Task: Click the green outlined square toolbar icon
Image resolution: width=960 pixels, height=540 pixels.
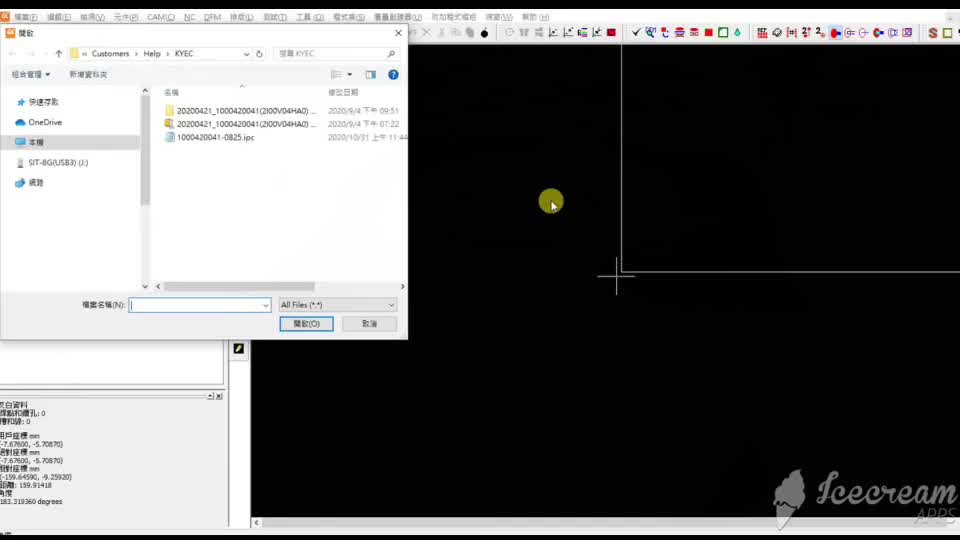Action: 722,33
